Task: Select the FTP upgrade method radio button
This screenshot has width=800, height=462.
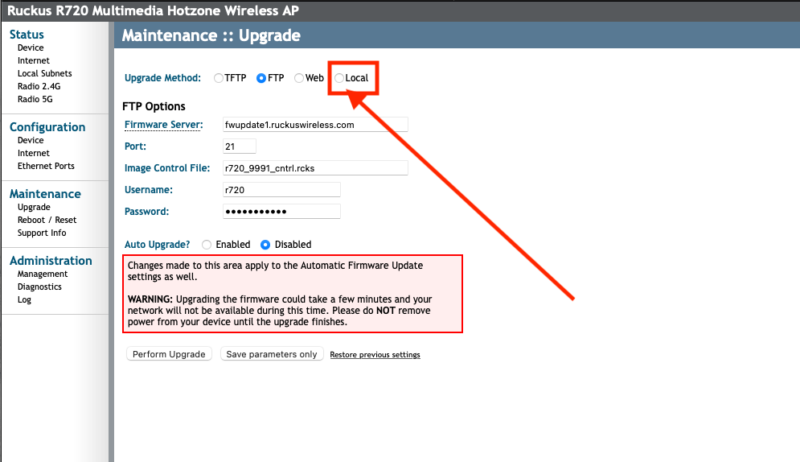Action: click(262, 78)
